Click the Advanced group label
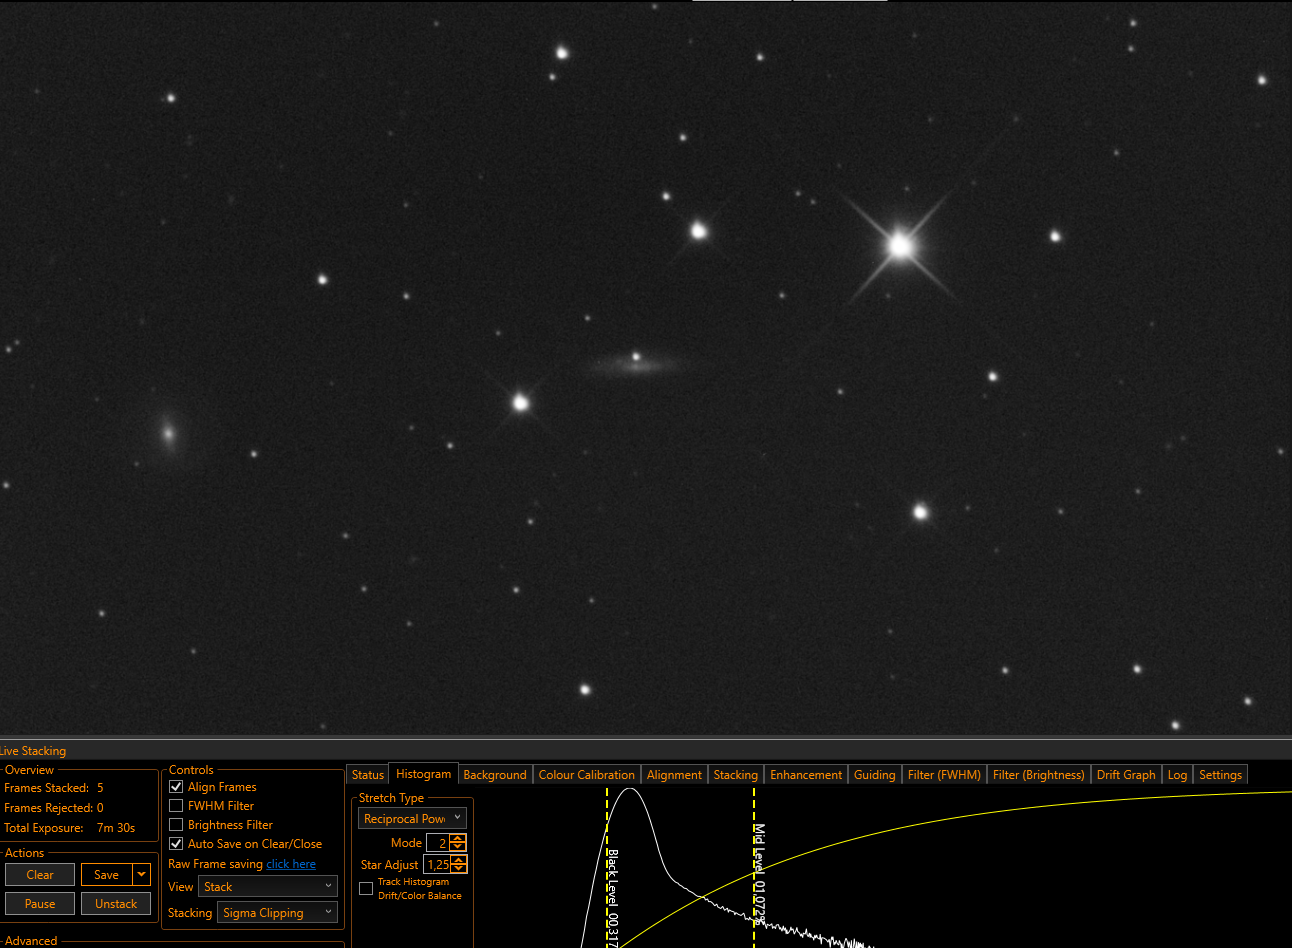The height and width of the screenshot is (948, 1292). [x=31, y=941]
